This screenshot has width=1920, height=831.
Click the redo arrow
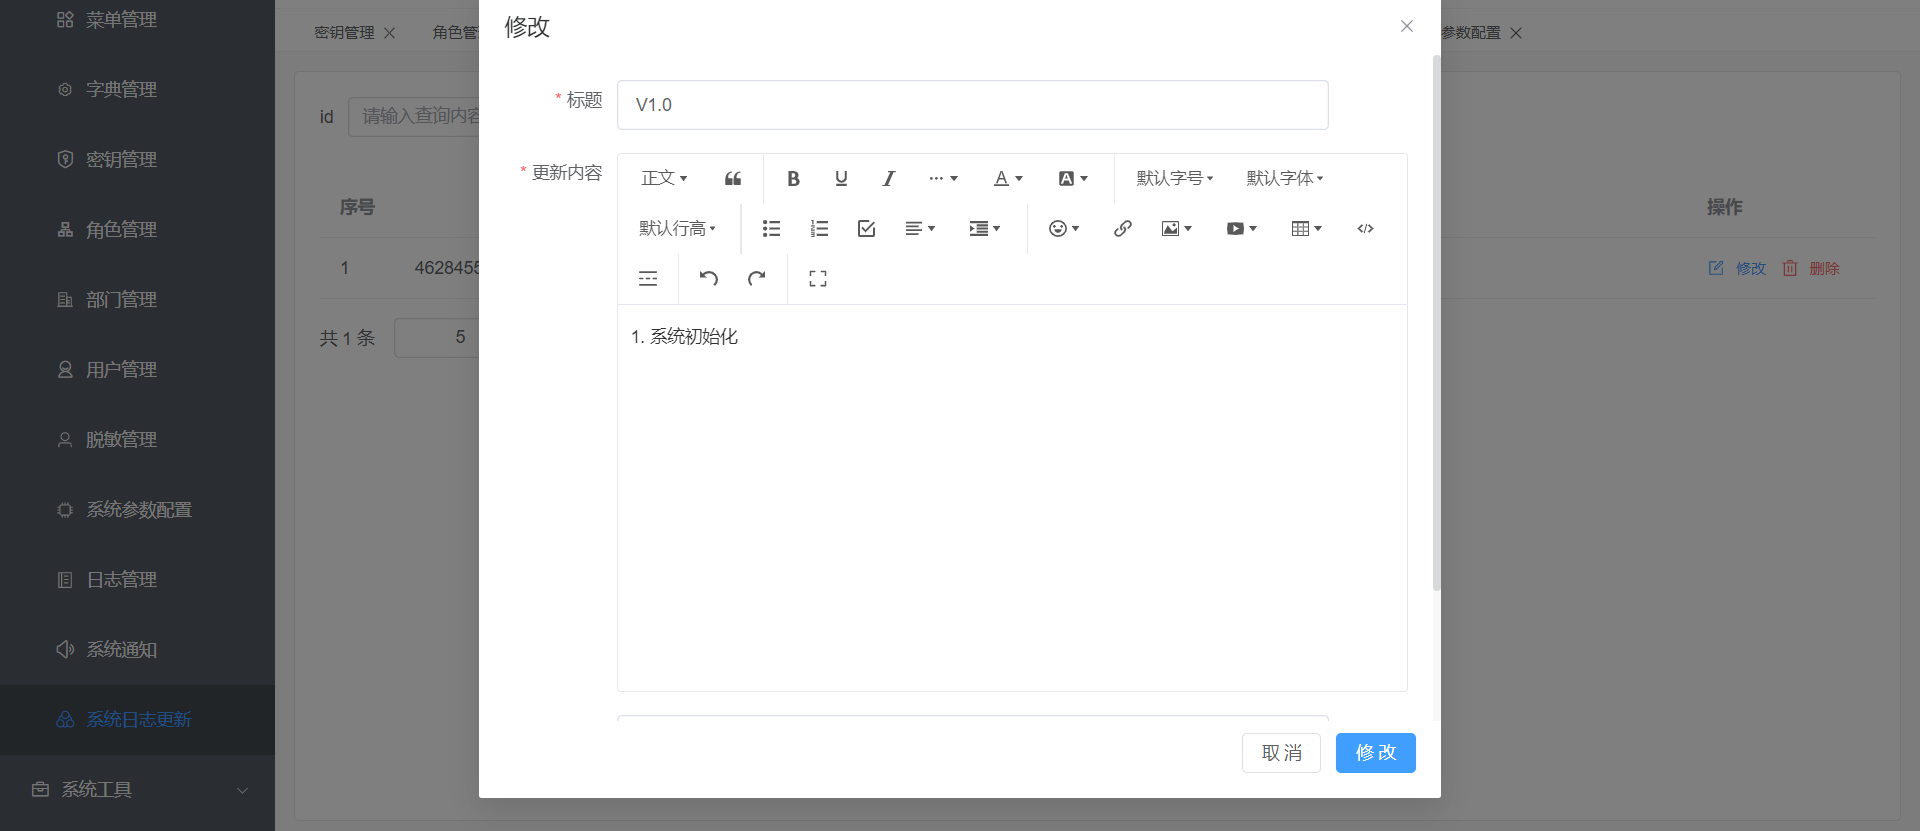tap(757, 279)
